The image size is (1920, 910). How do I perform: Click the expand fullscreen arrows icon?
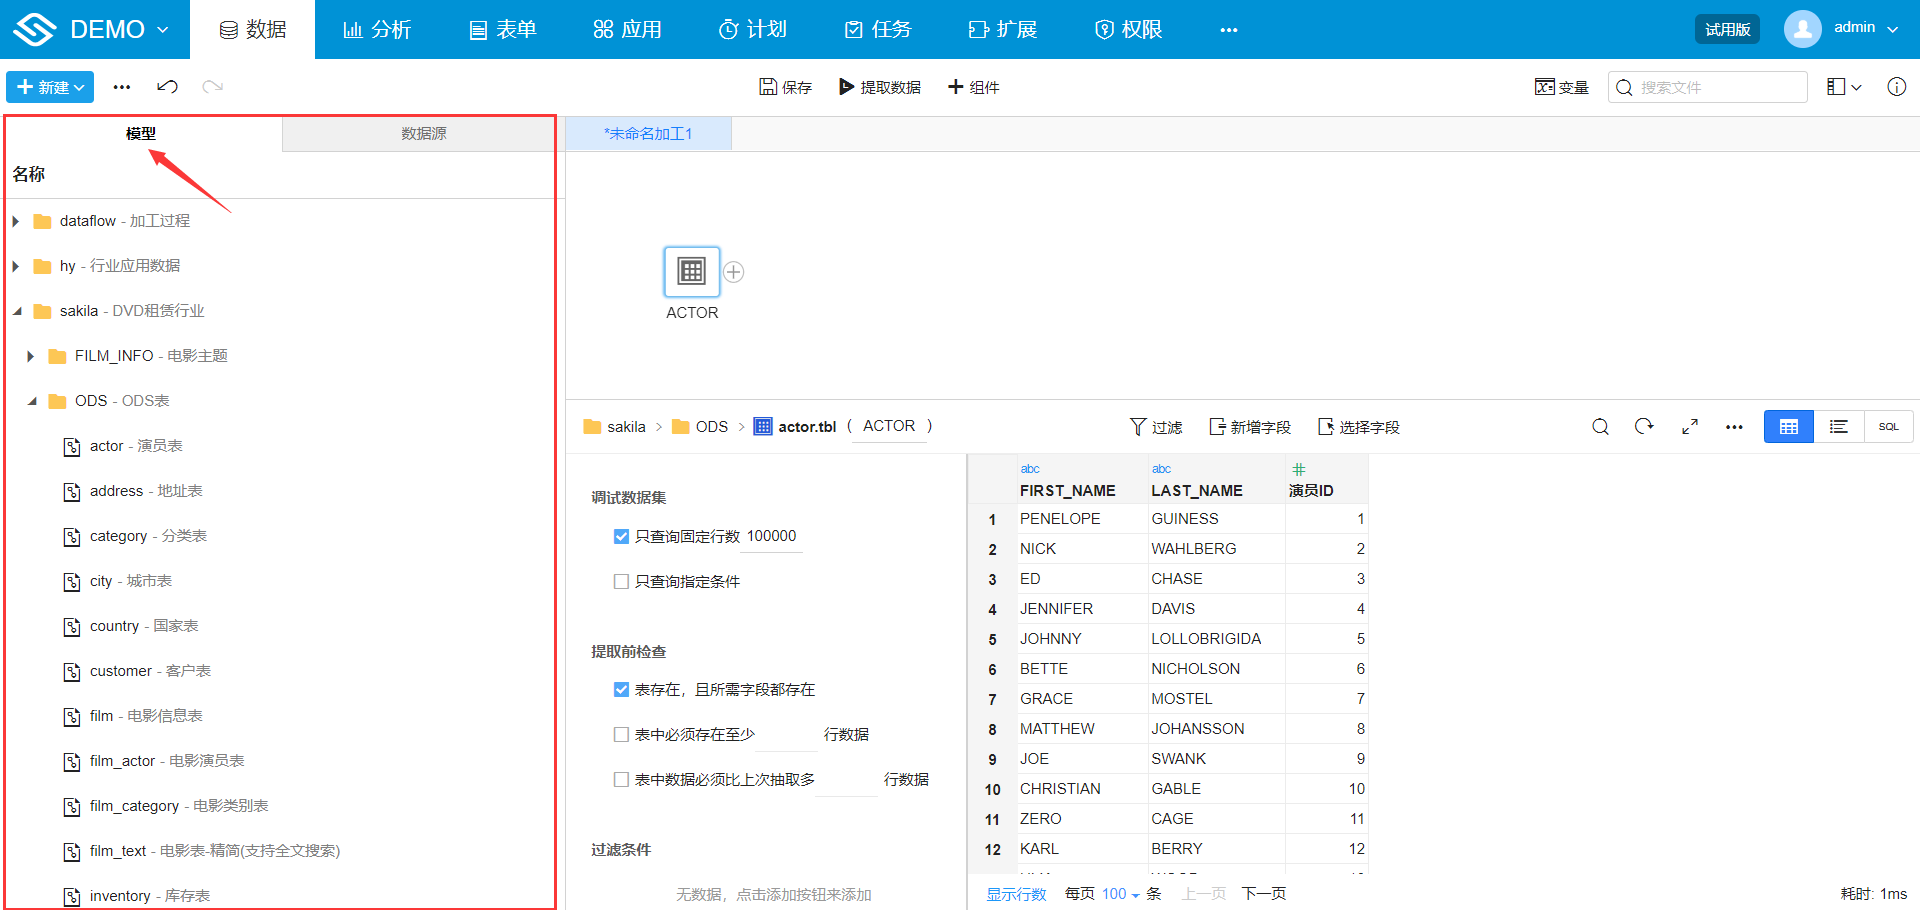click(x=1690, y=427)
